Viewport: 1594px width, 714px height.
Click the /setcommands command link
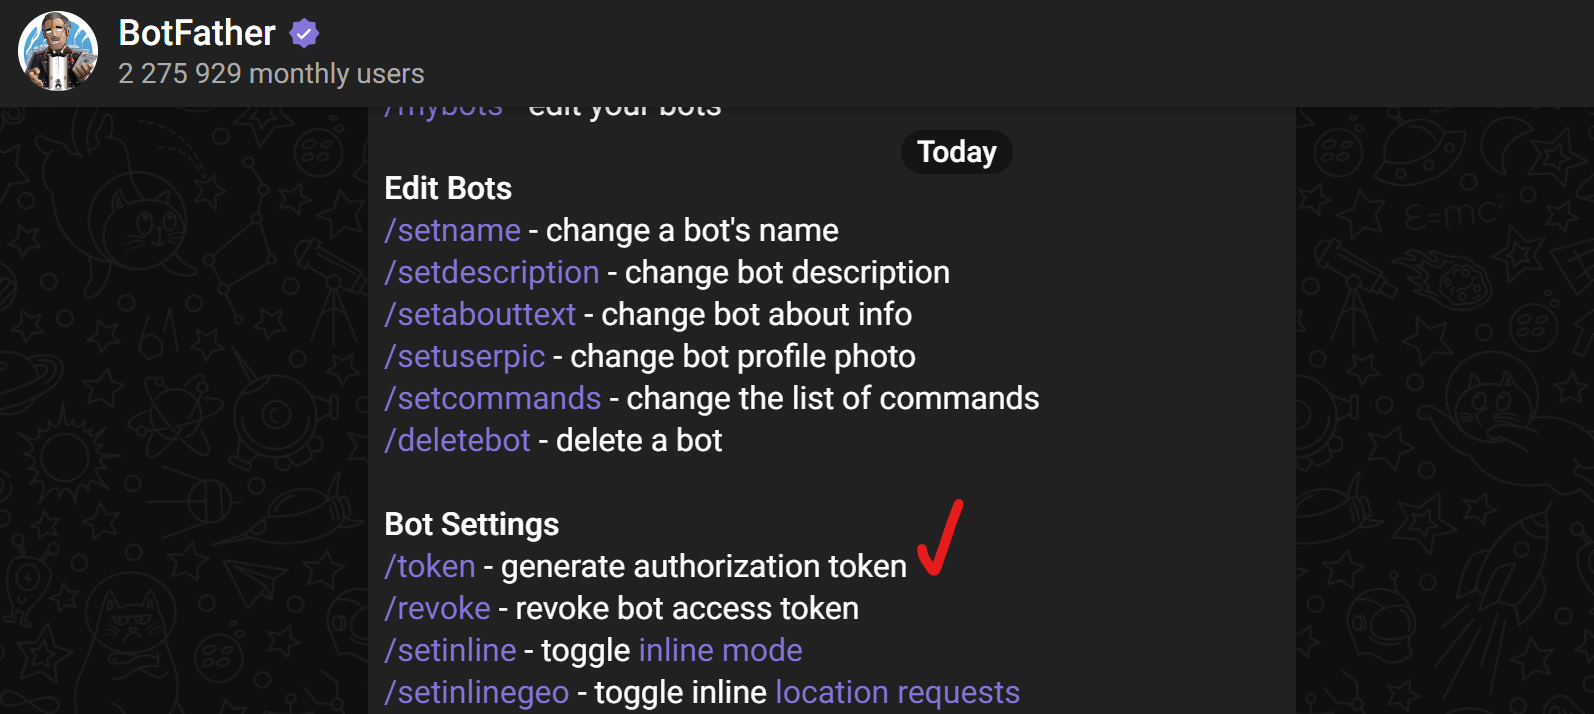click(x=493, y=399)
